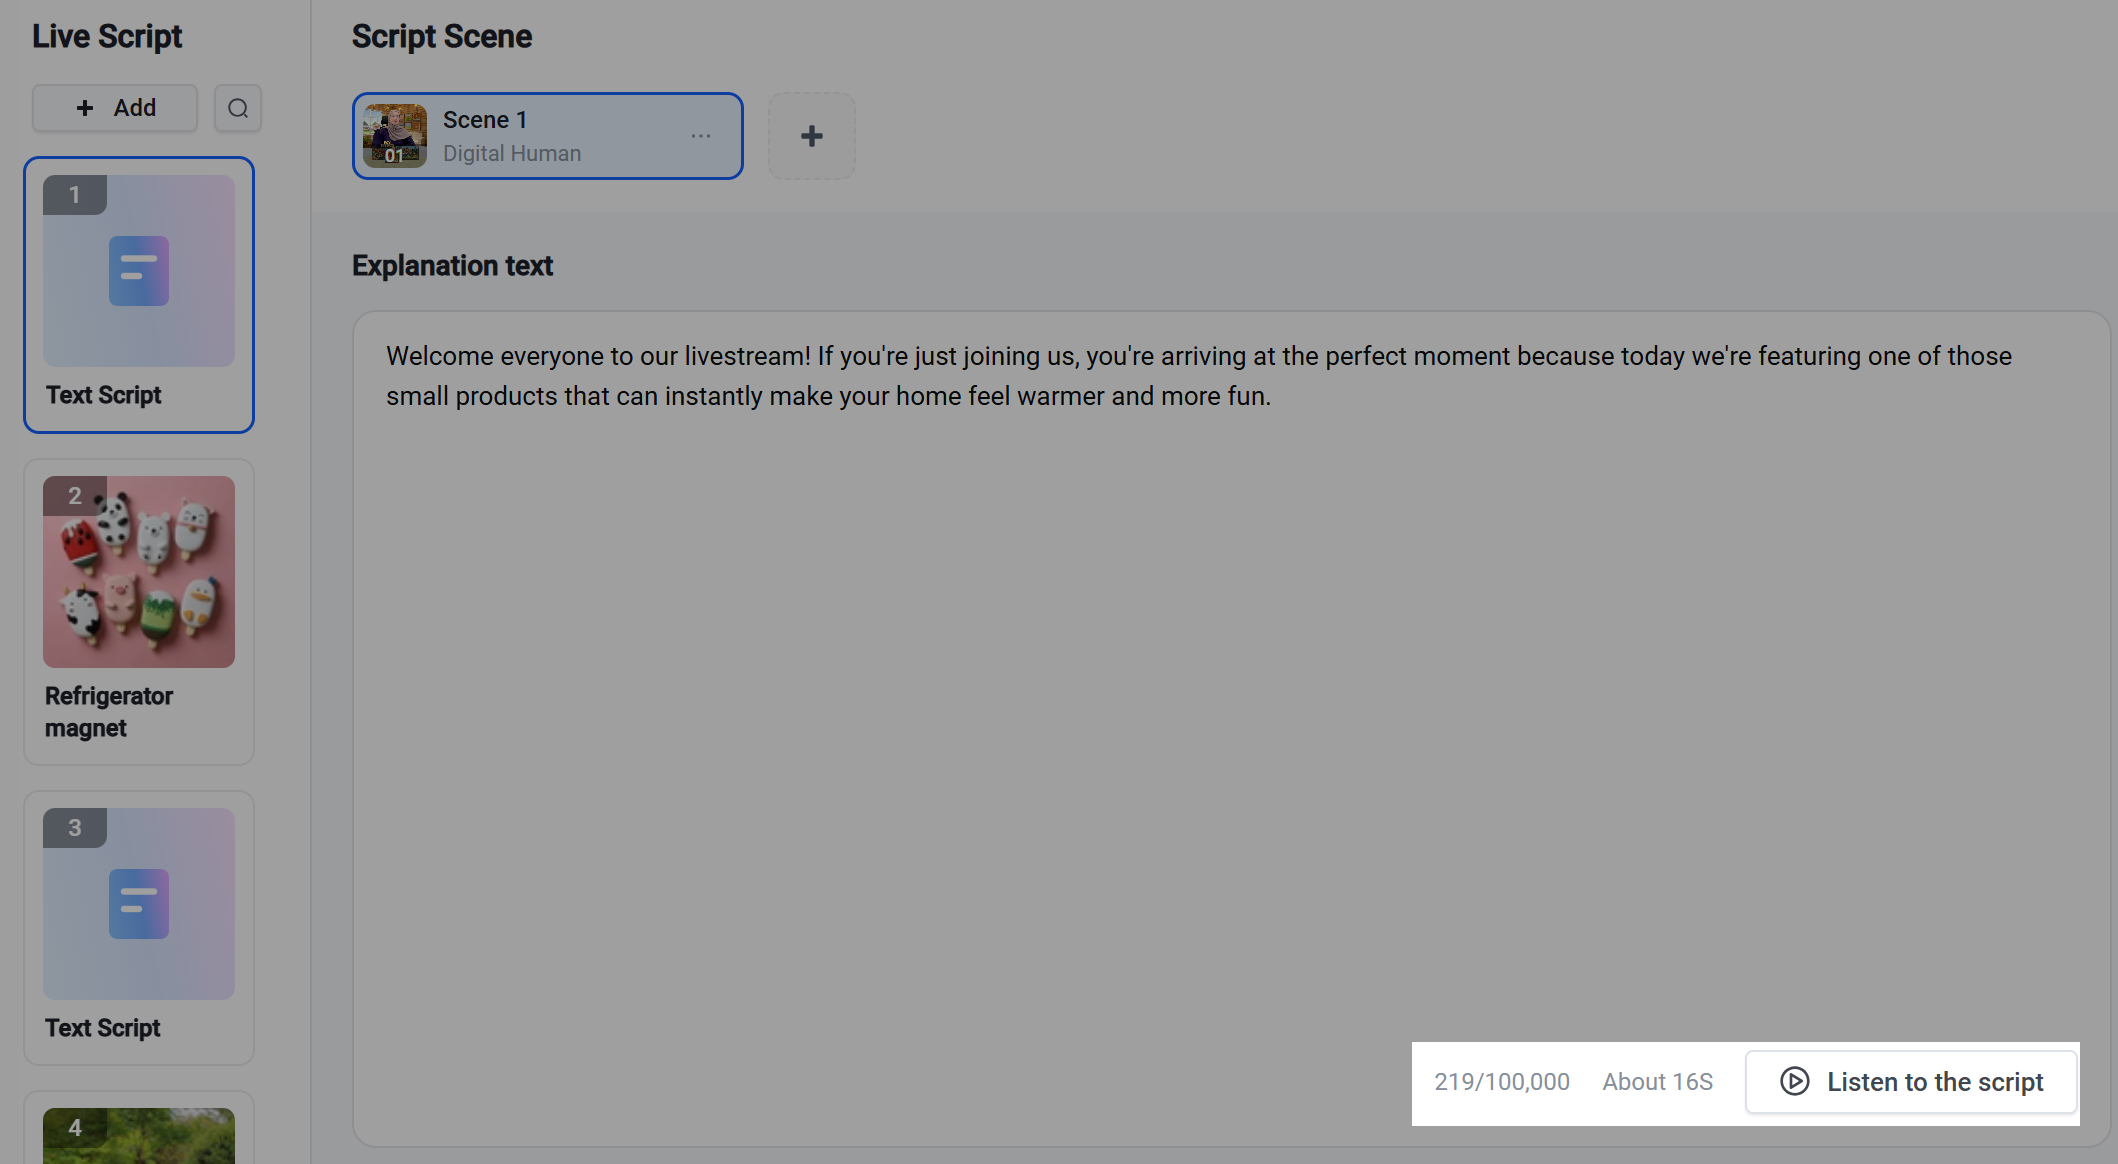Screen dimensions: 2118x1164
Task: Select the Scene 1 Digital Human tab
Action: [x=548, y=136]
